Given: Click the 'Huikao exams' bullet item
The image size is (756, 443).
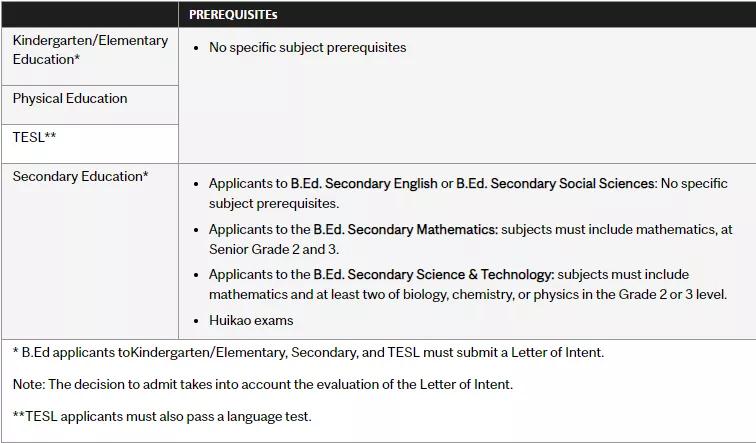Looking at the screenshot, I should 251,321.
